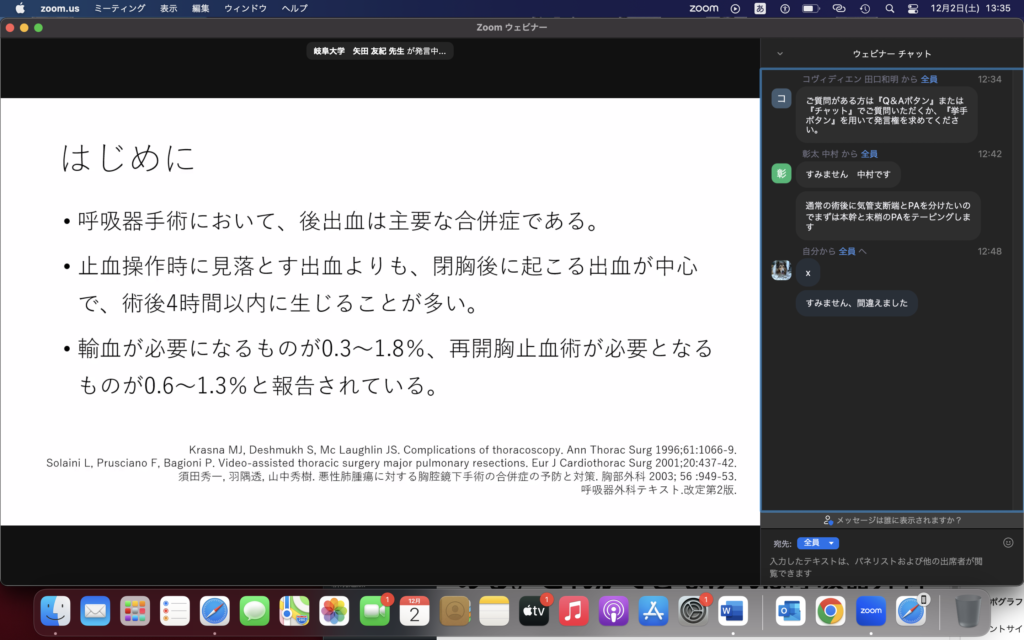Click "メッセージは誰に表示されますか？" link
Screen dimensions: 1024x640
891,520
